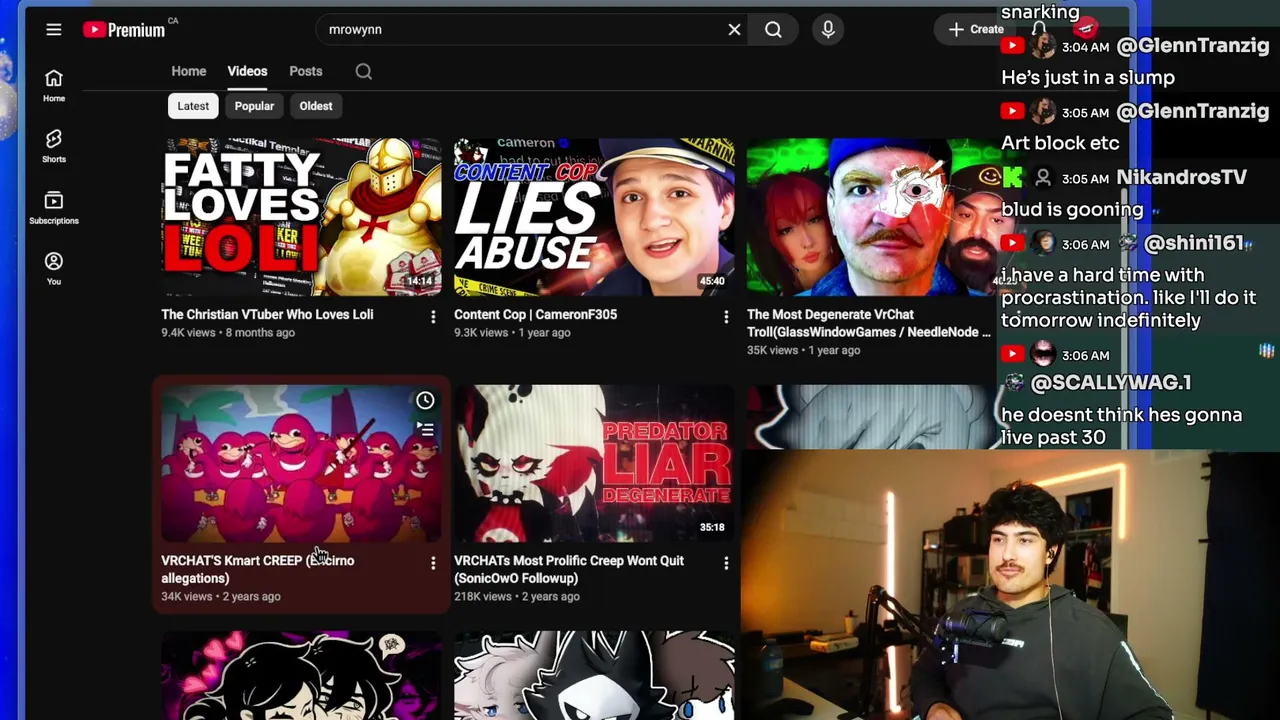Click the 35:18 duration badge
The height and width of the screenshot is (720, 1280).
[712, 527]
